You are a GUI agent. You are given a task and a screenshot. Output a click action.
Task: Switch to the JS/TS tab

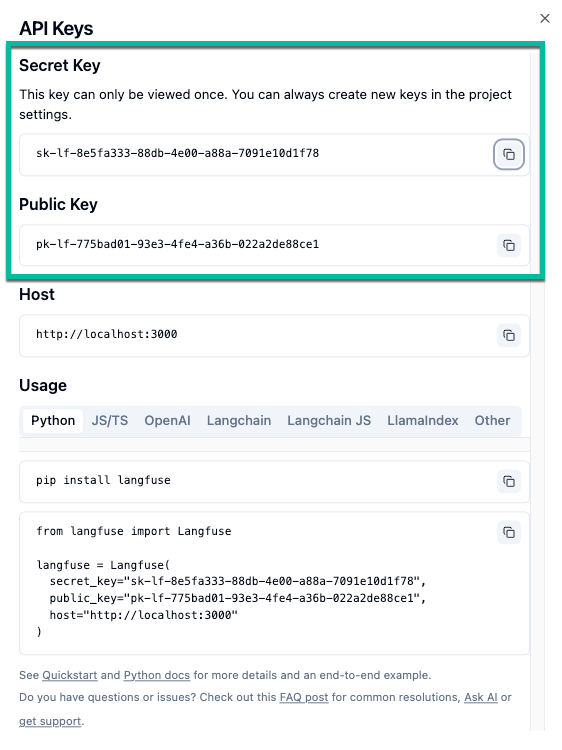click(110, 421)
